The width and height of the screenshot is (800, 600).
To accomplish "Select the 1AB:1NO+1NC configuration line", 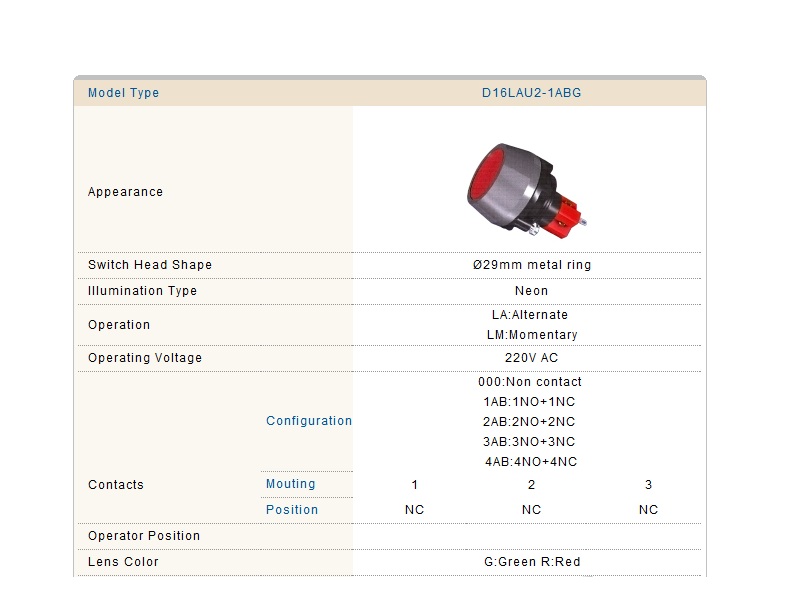I will pos(529,402).
